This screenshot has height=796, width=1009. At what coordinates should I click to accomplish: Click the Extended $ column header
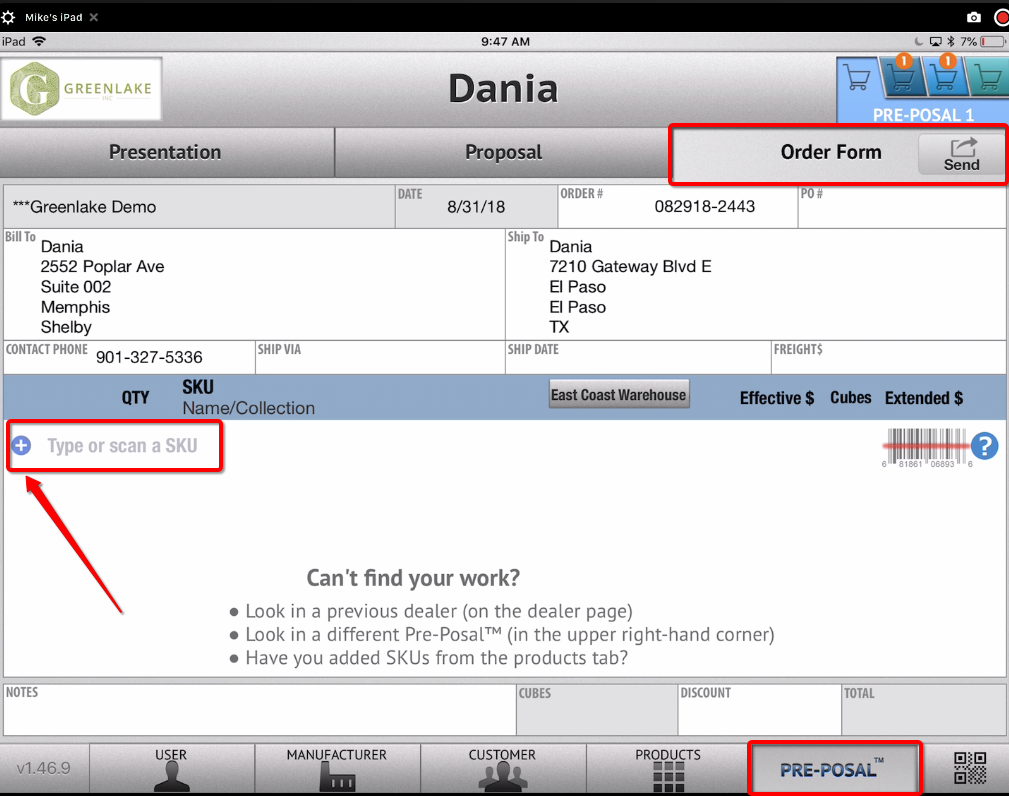tap(923, 398)
